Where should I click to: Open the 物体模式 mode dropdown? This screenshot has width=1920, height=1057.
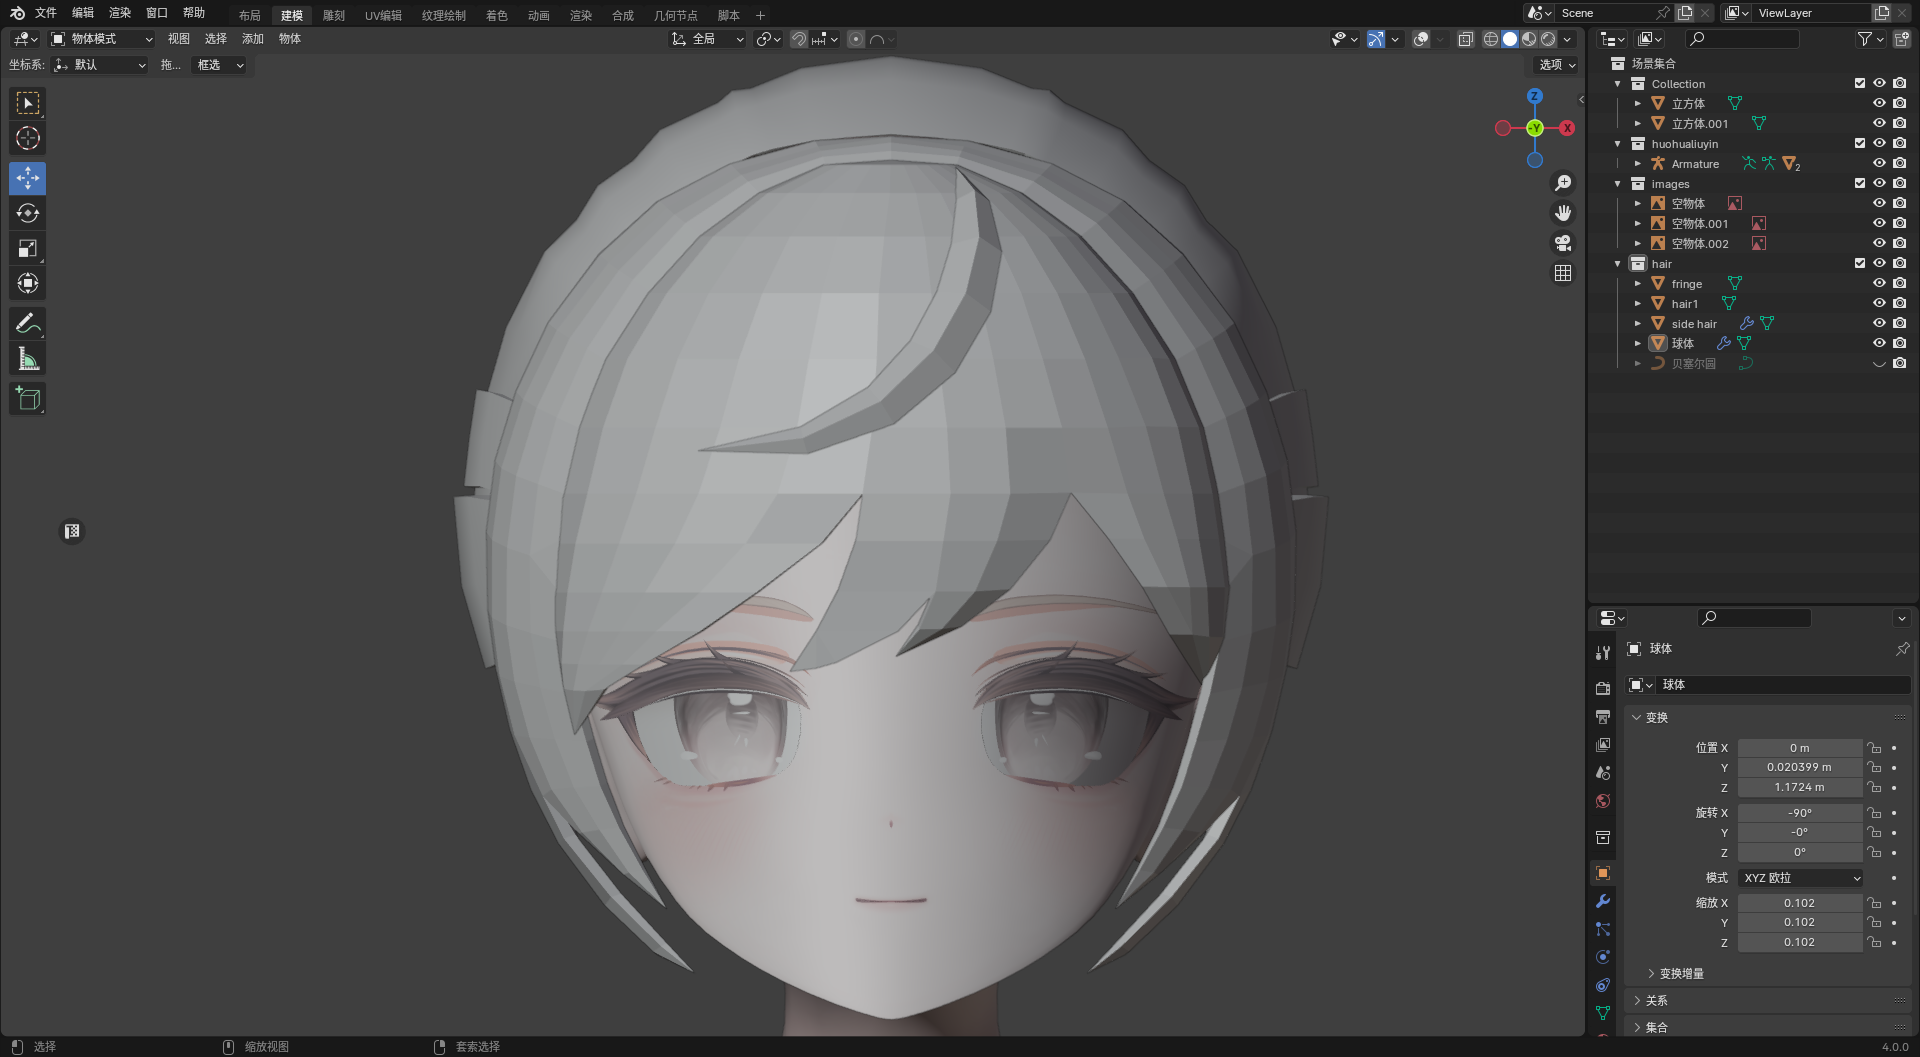click(x=102, y=39)
